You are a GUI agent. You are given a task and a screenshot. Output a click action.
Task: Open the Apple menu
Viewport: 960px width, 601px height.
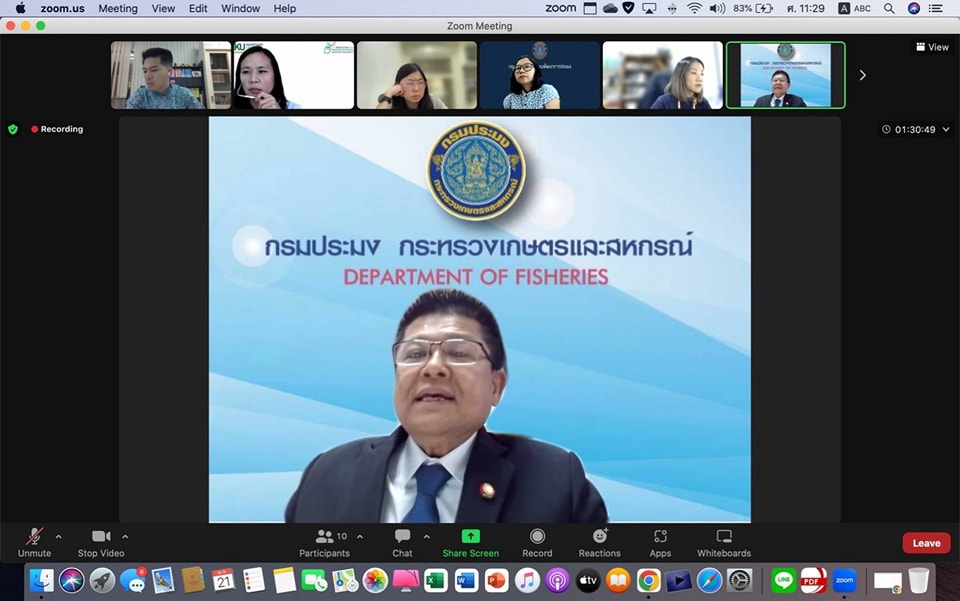coord(20,9)
